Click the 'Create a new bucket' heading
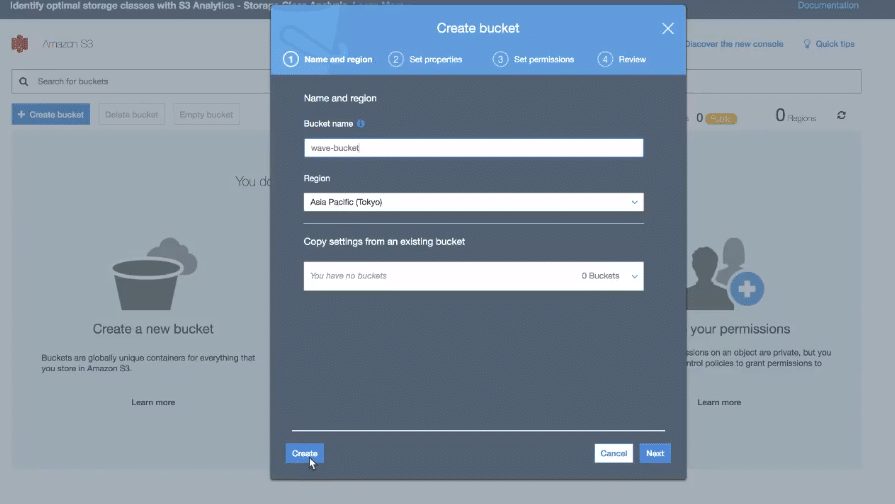Image resolution: width=895 pixels, height=504 pixels. point(153,329)
